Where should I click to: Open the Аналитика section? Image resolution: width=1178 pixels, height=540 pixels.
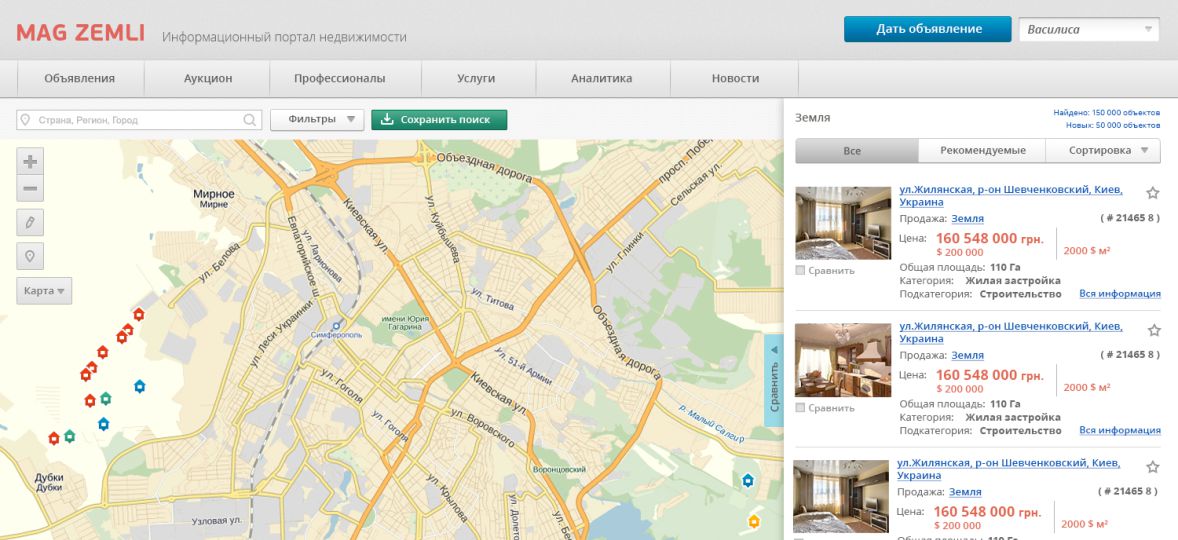tap(601, 78)
